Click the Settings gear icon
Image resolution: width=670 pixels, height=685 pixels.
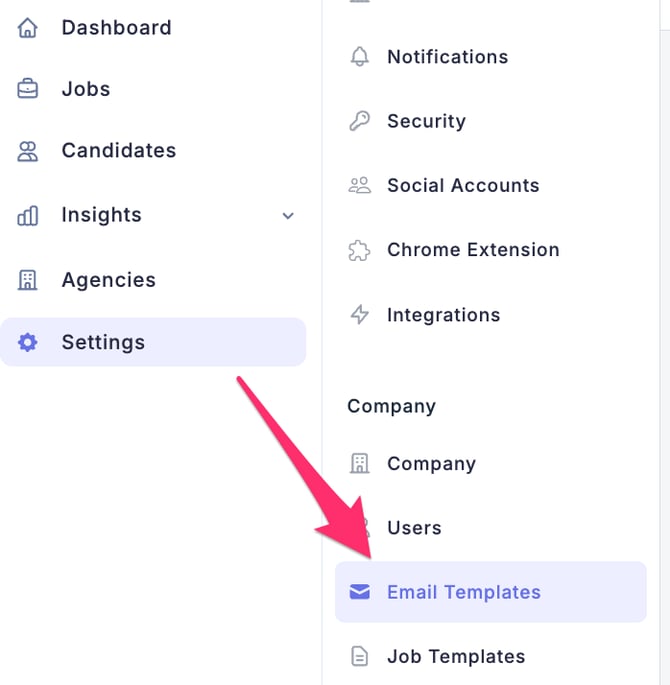point(28,343)
